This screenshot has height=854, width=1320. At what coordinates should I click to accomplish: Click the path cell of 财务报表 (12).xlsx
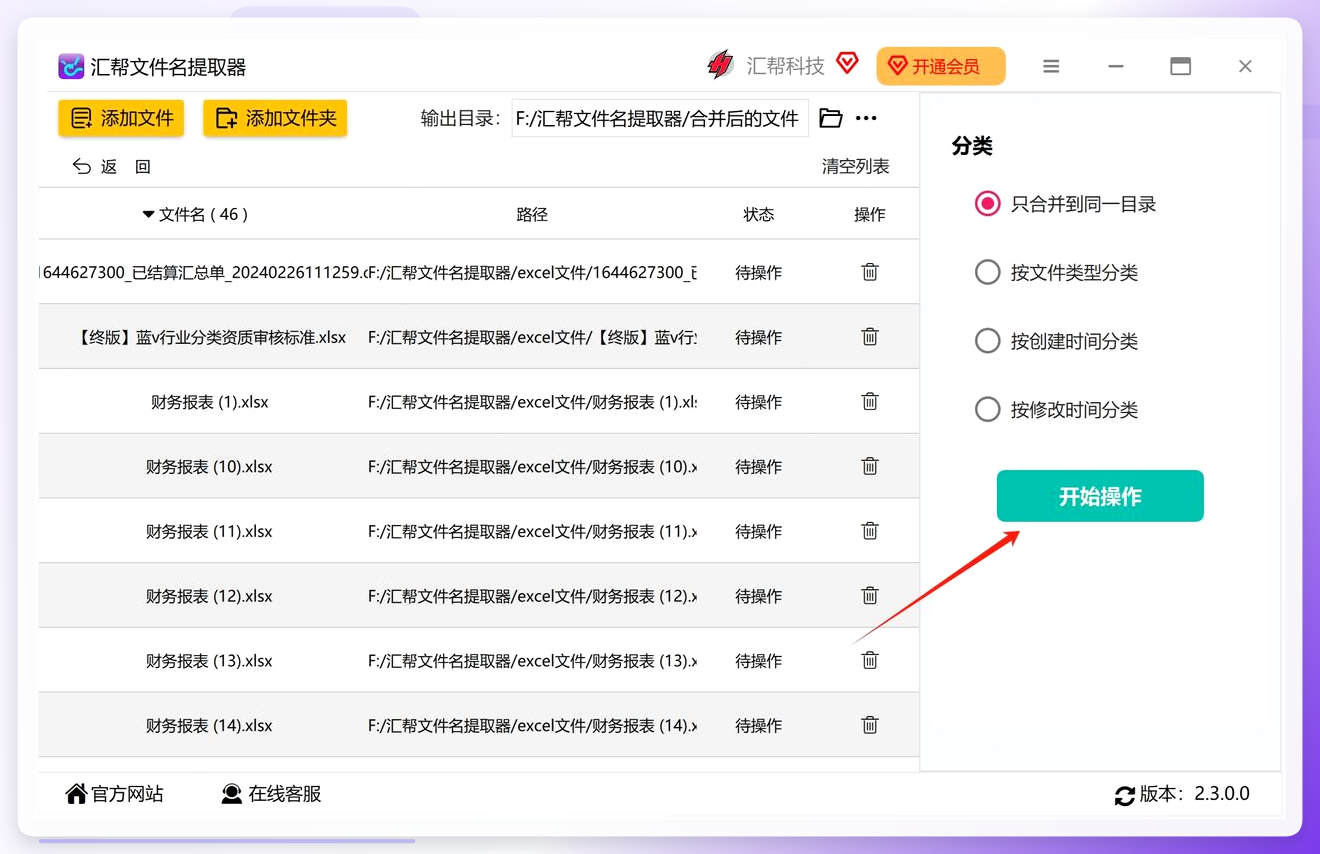533,596
